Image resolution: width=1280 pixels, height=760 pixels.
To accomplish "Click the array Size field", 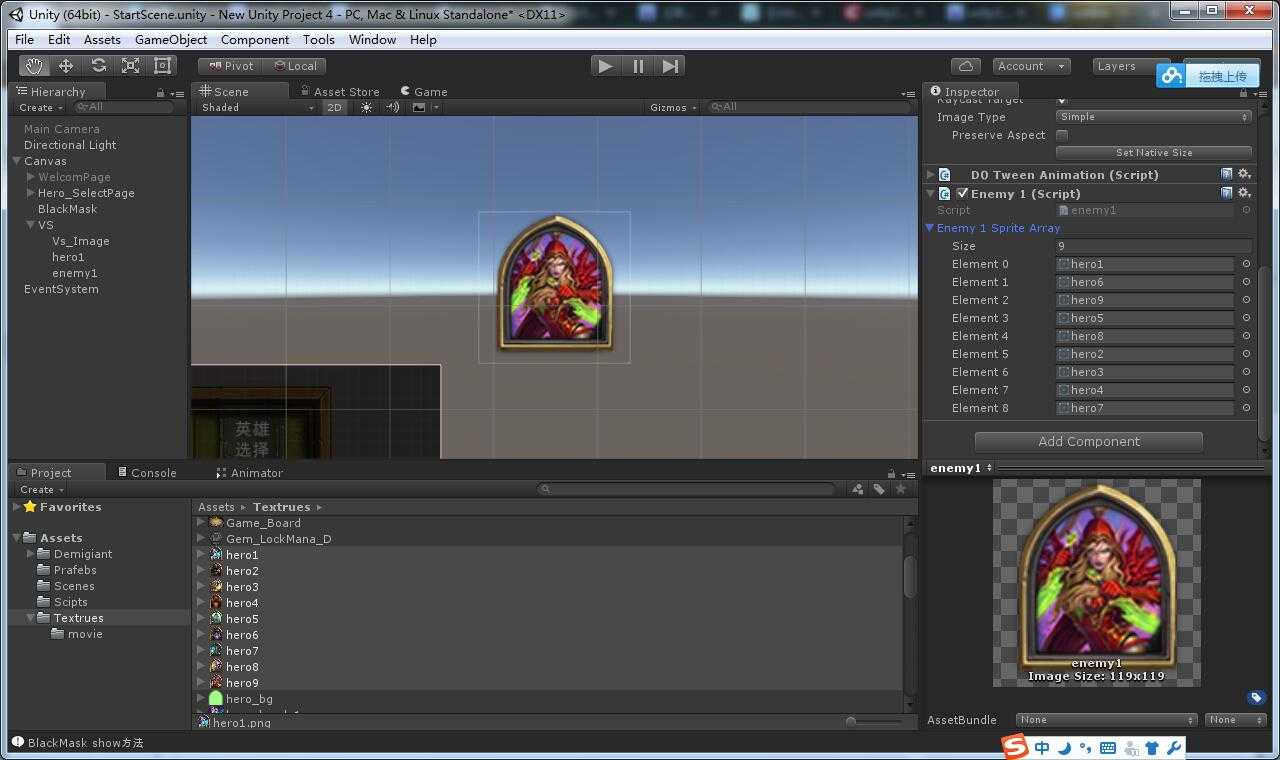I will click(x=1154, y=246).
